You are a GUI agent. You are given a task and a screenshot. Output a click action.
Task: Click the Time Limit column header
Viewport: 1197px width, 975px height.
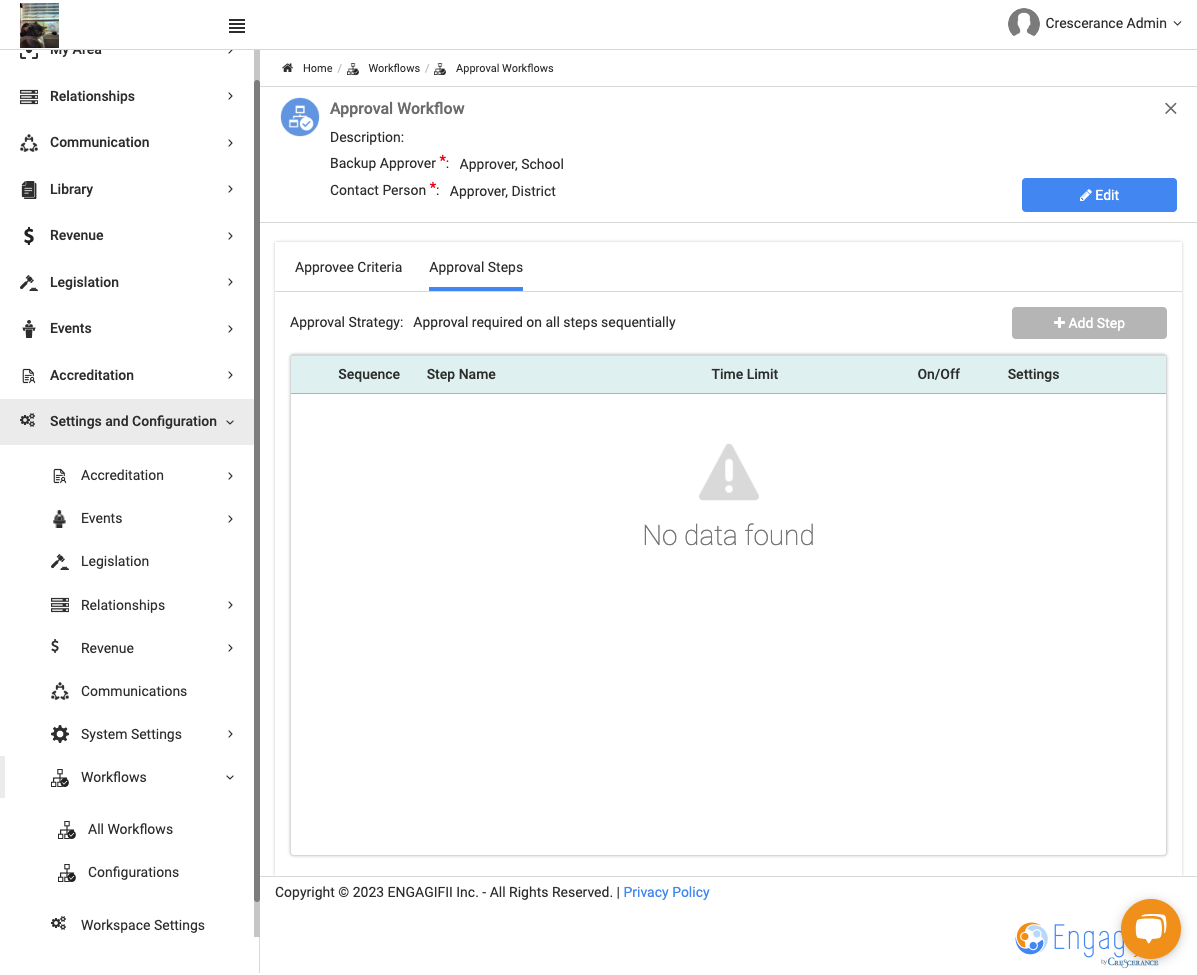[x=744, y=375]
